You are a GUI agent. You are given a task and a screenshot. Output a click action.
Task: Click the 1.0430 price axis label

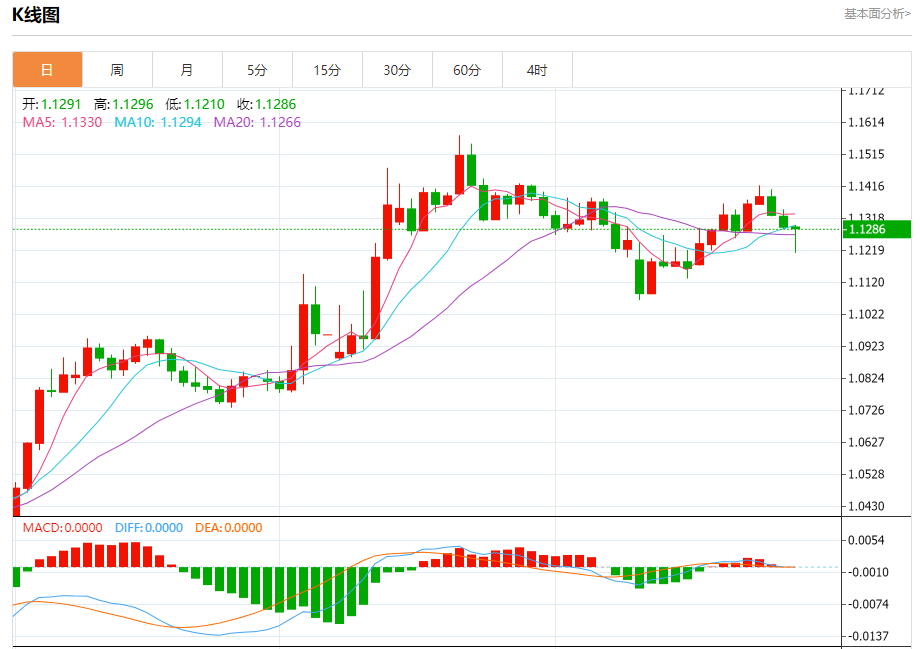[866, 506]
